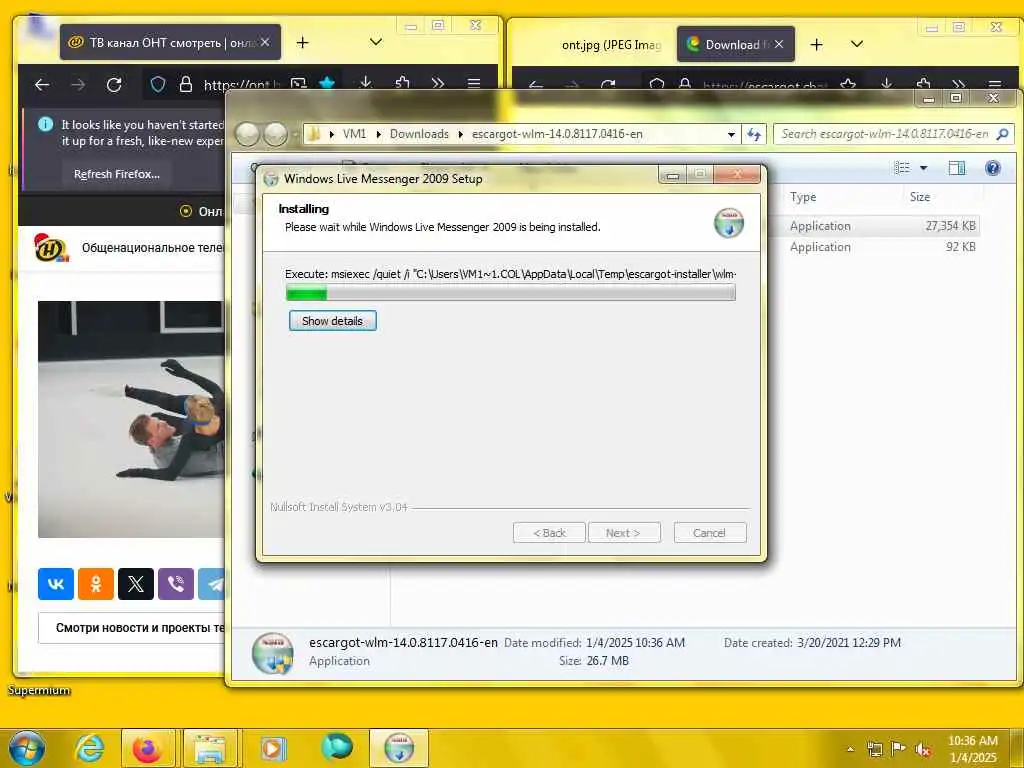Open the hamburger menu in left Firefox
Viewport: 1024px width, 768px height.
[474, 84]
